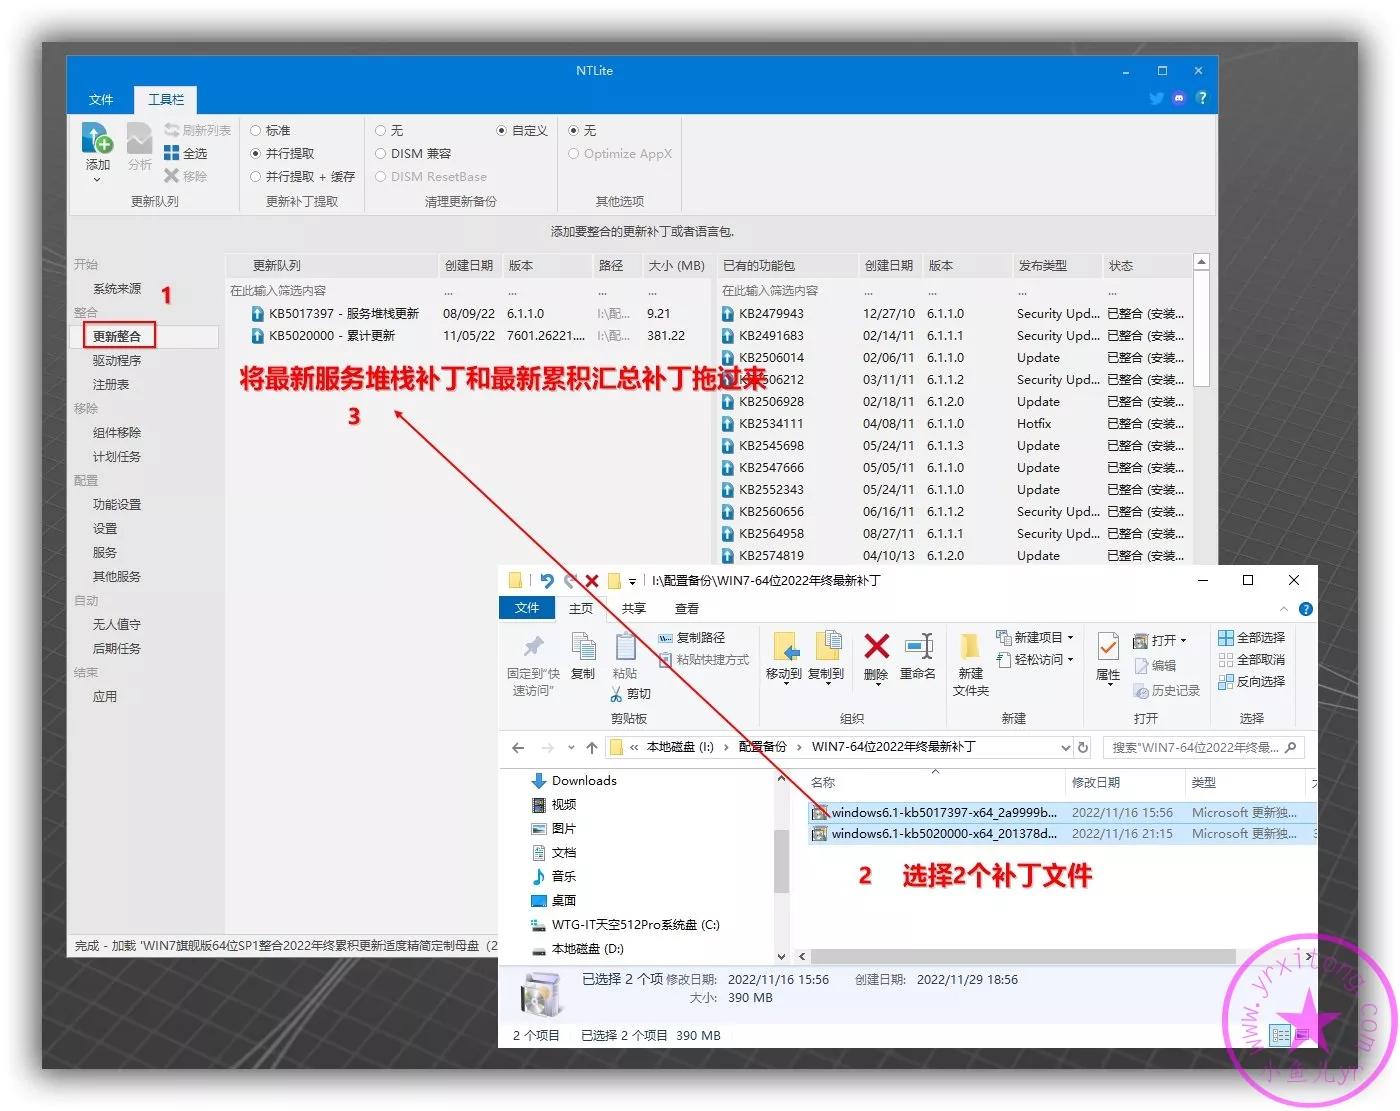Click the Explorer search box
The height and width of the screenshot is (1111, 1400).
pos(1203,747)
